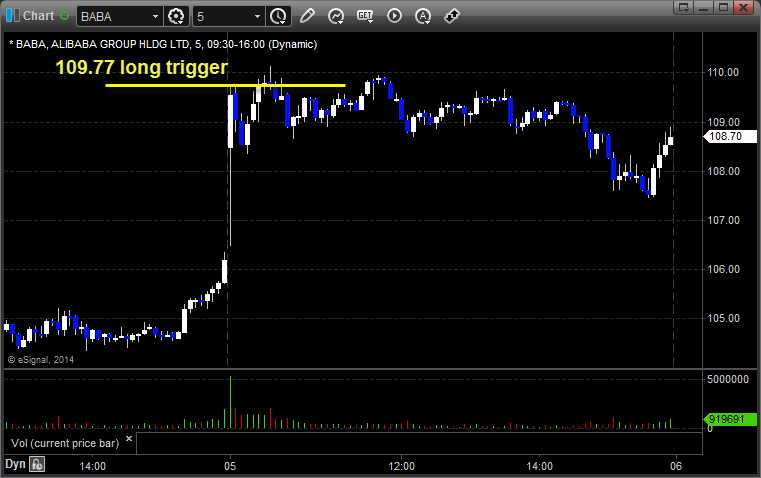
Task: Open the window pop-out menu button
Action: click(x=684, y=7)
